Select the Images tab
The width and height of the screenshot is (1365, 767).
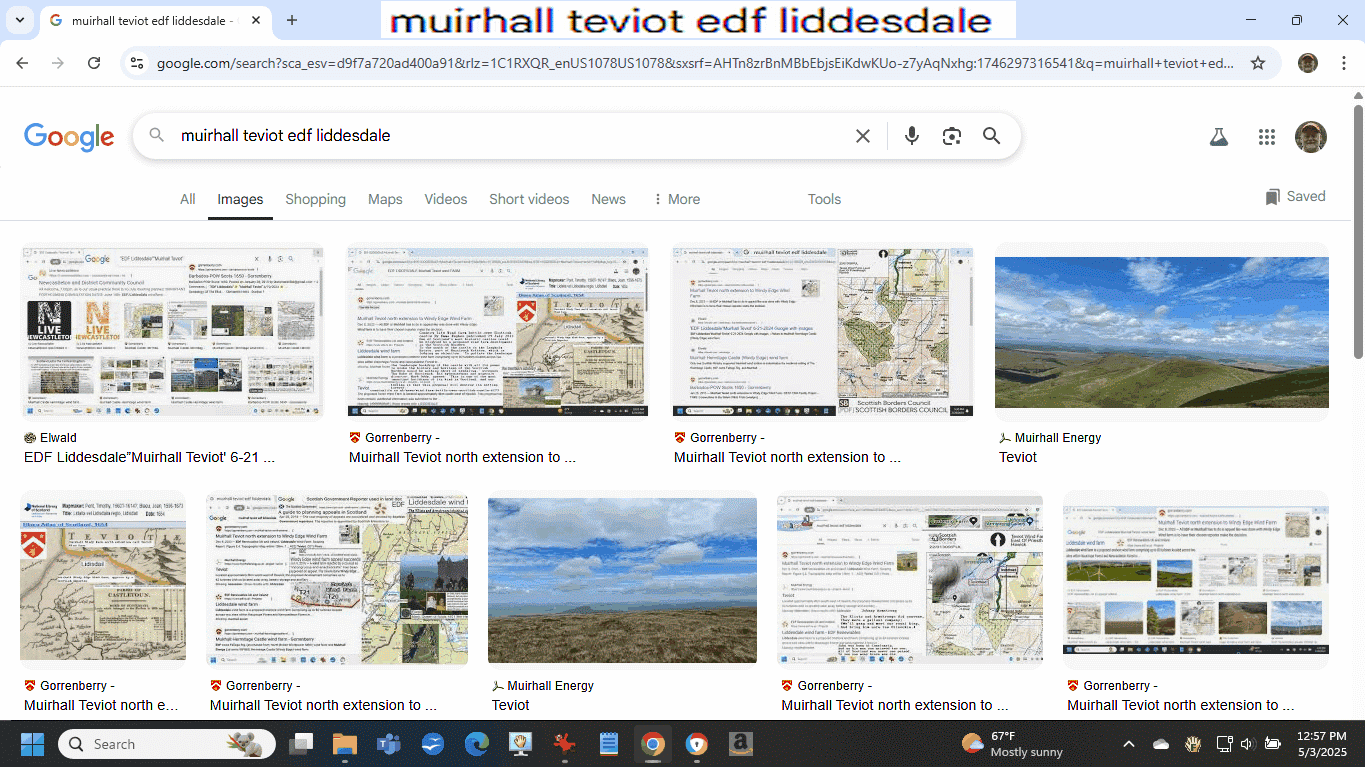[240, 199]
